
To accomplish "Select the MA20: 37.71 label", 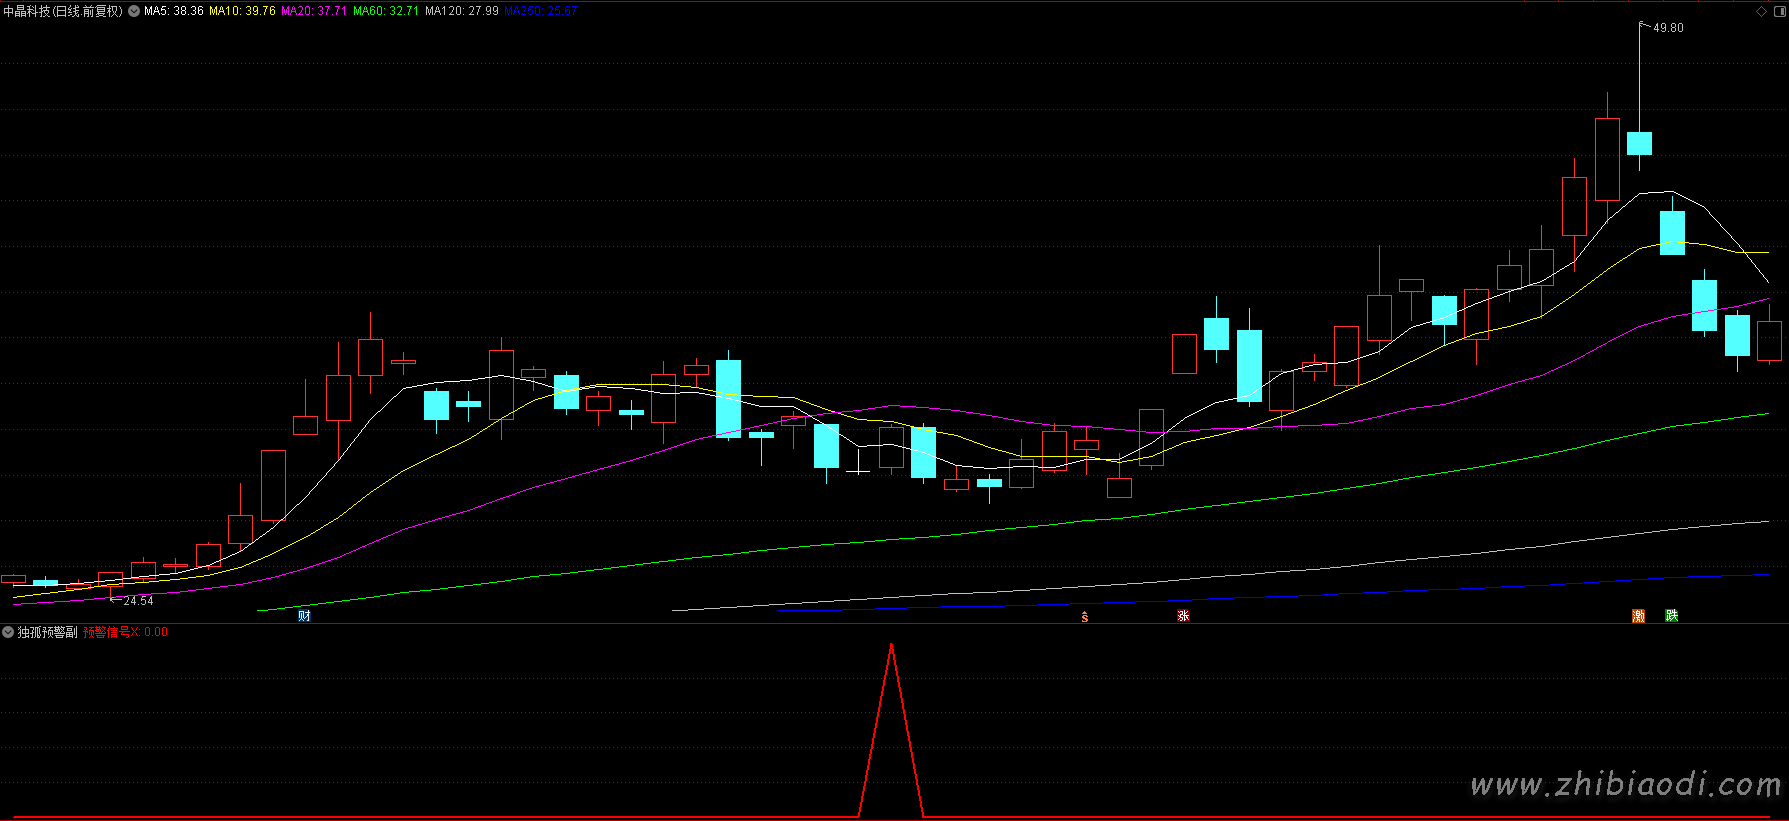I will pos(314,11).
